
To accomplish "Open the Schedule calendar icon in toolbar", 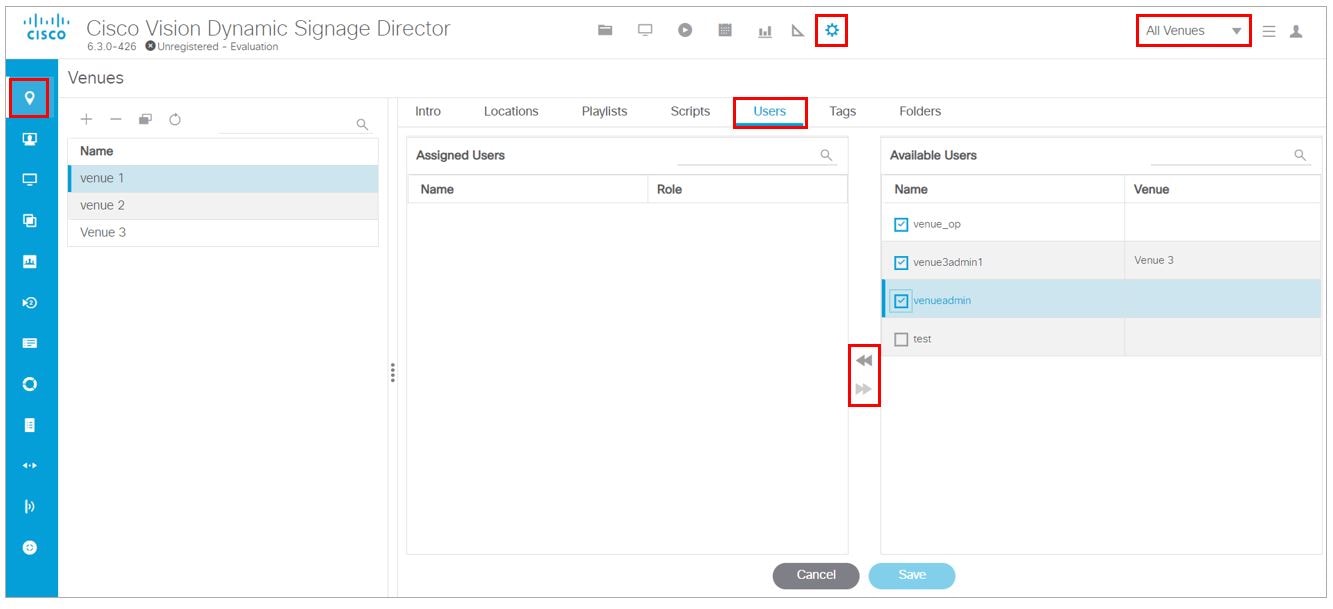I will [724, 30].
